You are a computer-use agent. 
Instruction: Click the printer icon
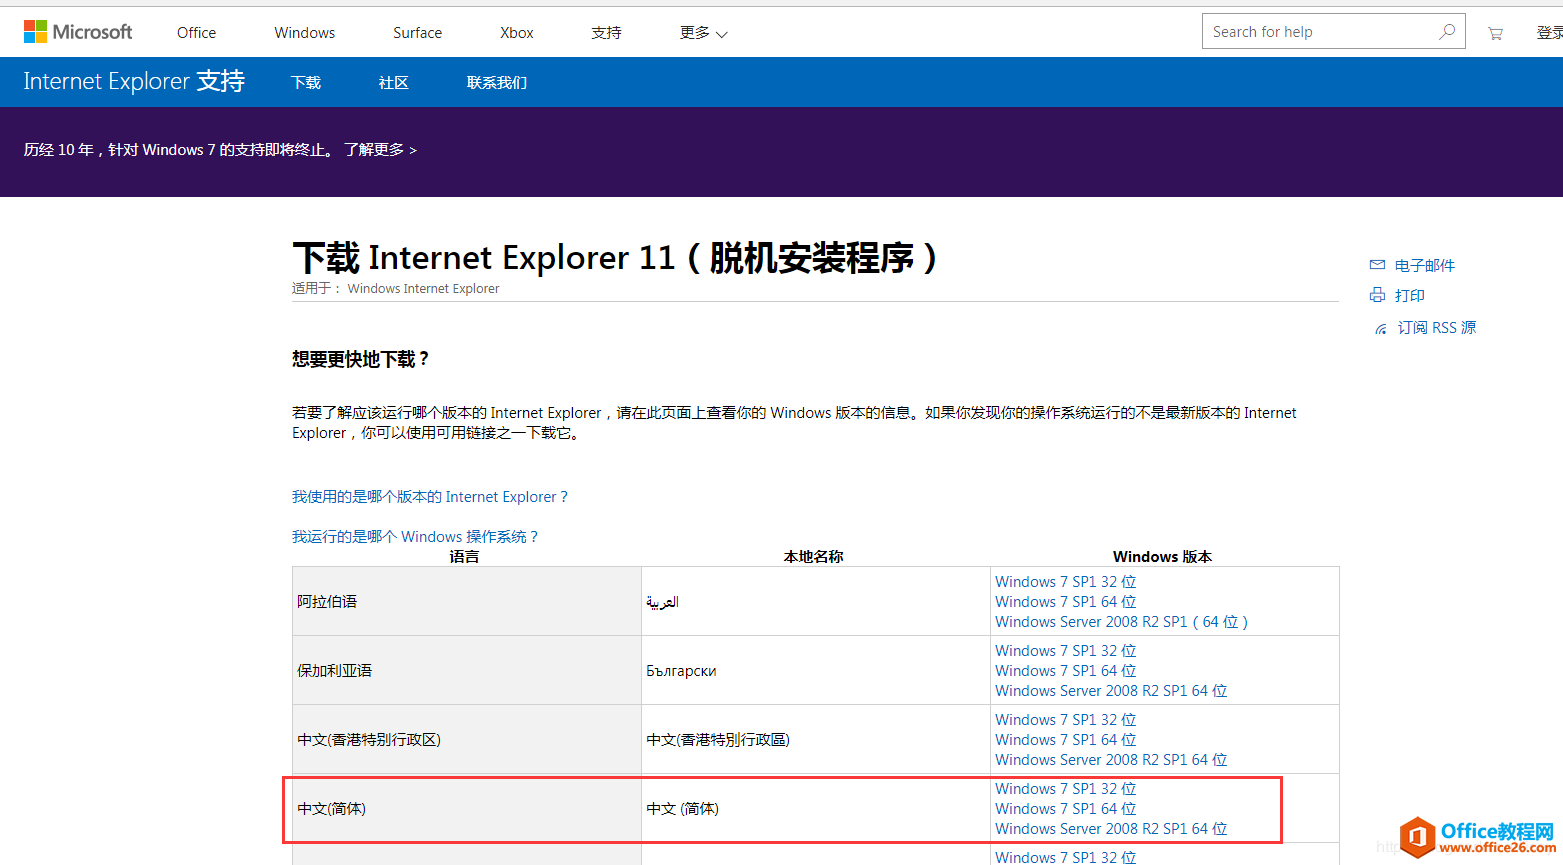[1377, 295]
